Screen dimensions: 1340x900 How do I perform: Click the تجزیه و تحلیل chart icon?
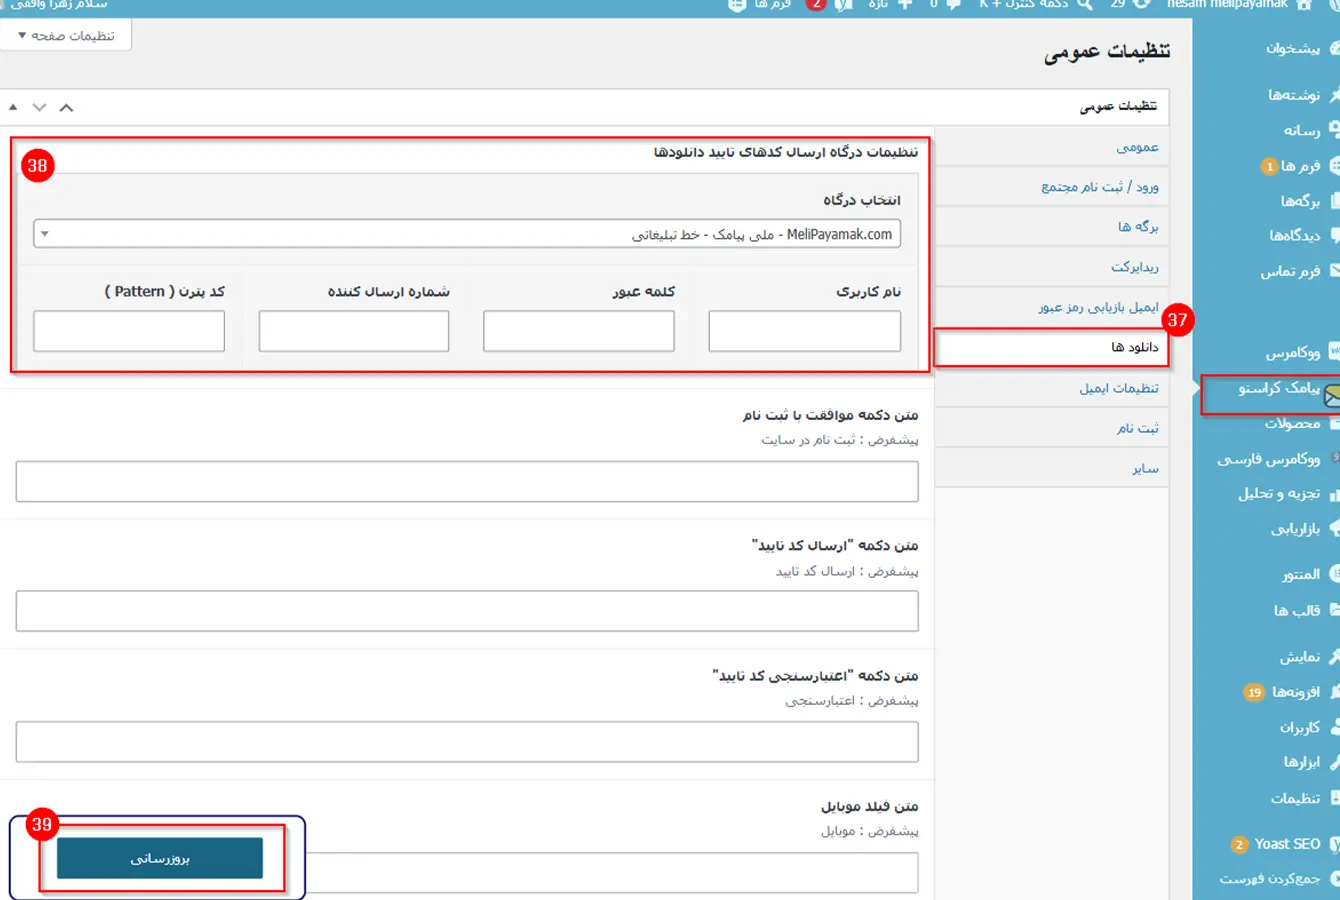coord(1334,494)
